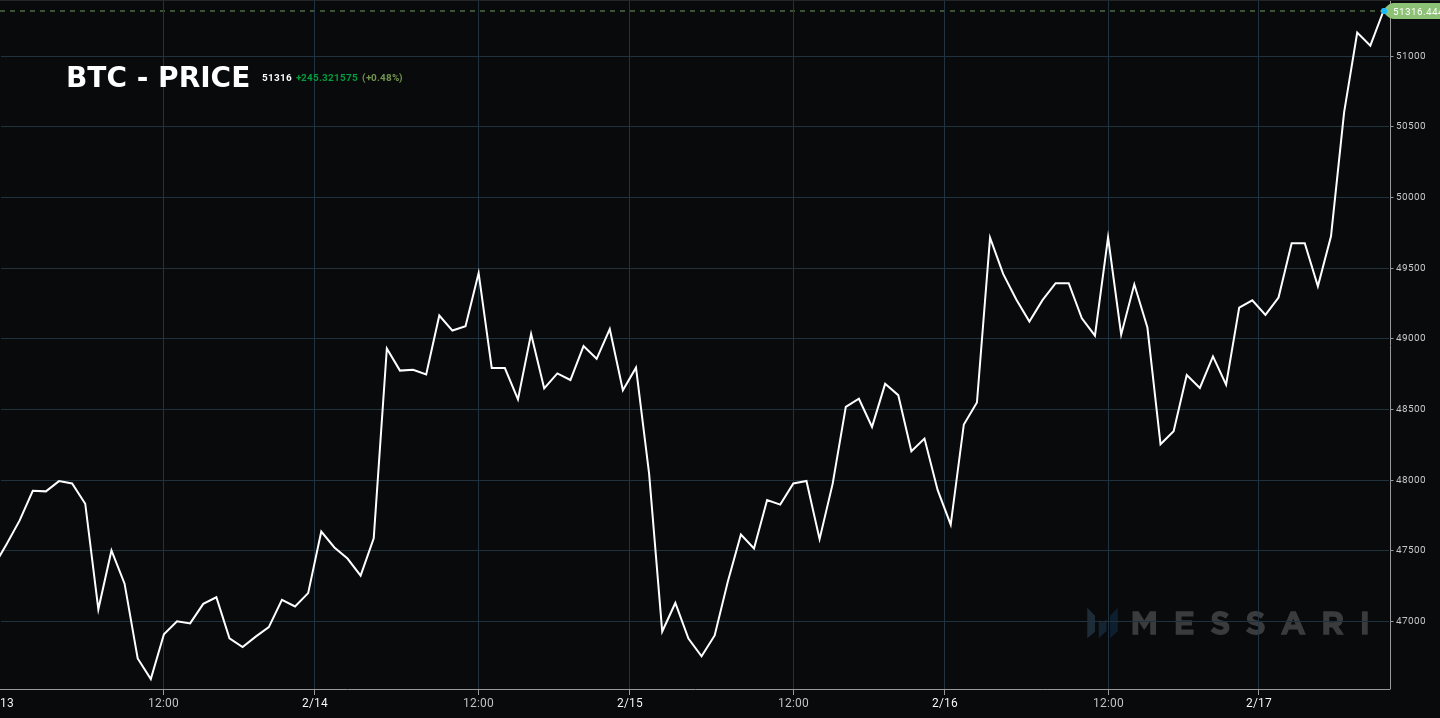The width and height of the screenshot is (1440, 718).
Task: Click the green 51316.44 price tag
Action: click(x=1414, y=11)
